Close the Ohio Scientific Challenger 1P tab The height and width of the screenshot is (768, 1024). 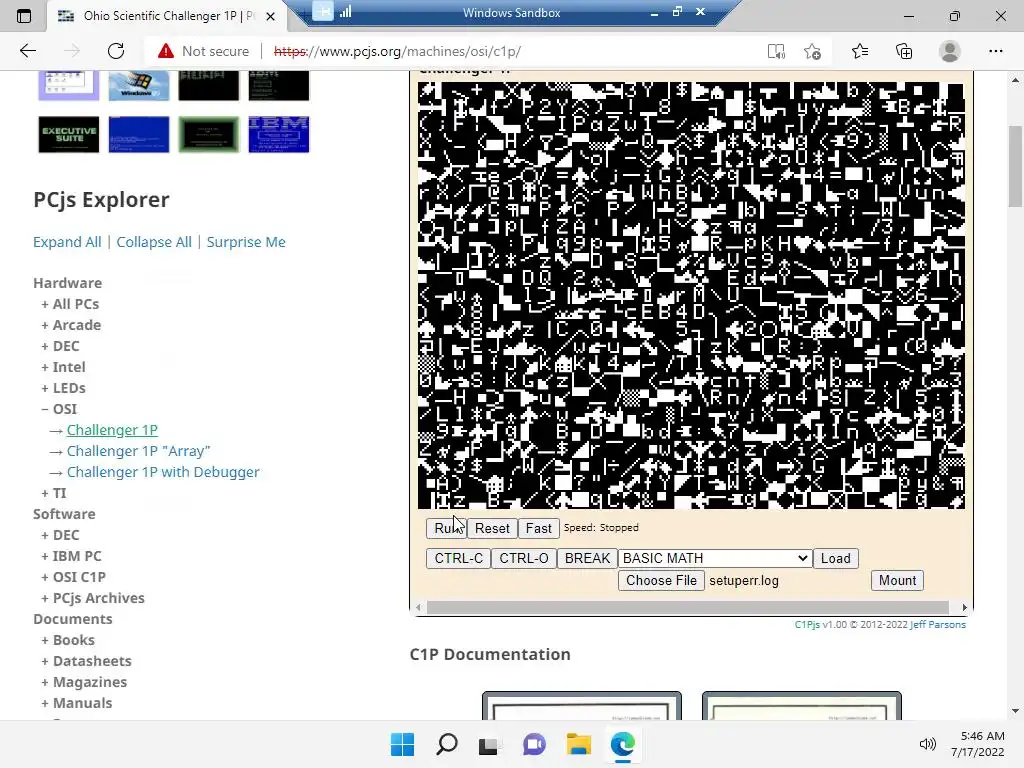[x=270, y=16]
